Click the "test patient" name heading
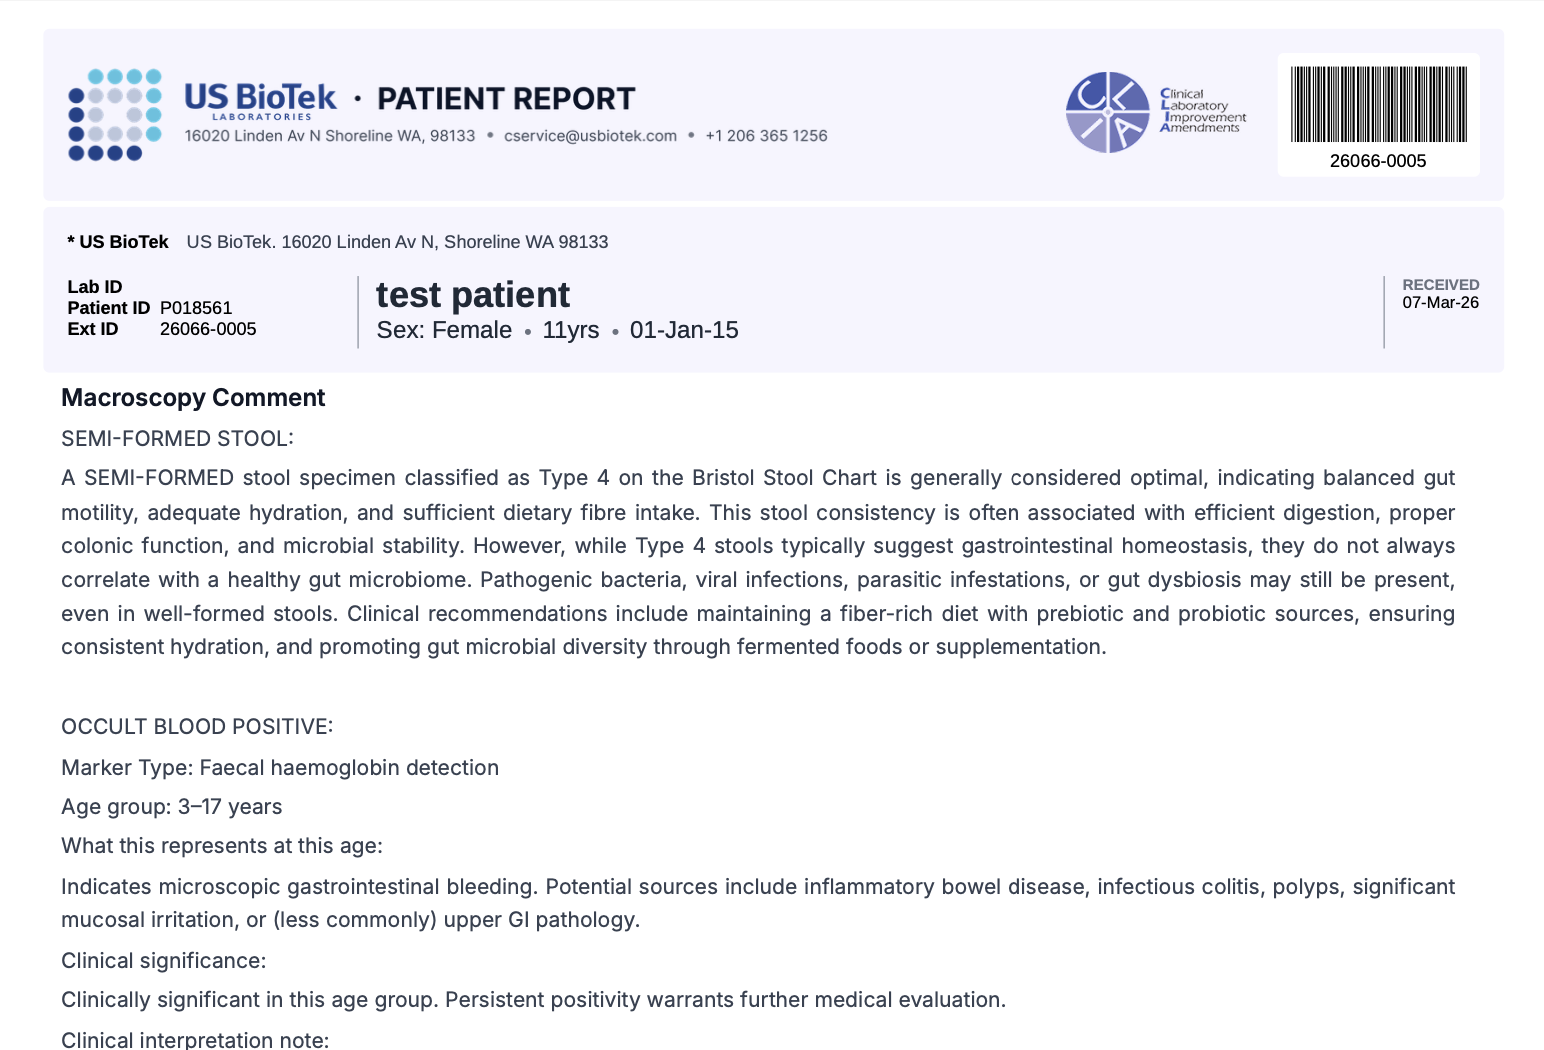 [x=473, y=295]
